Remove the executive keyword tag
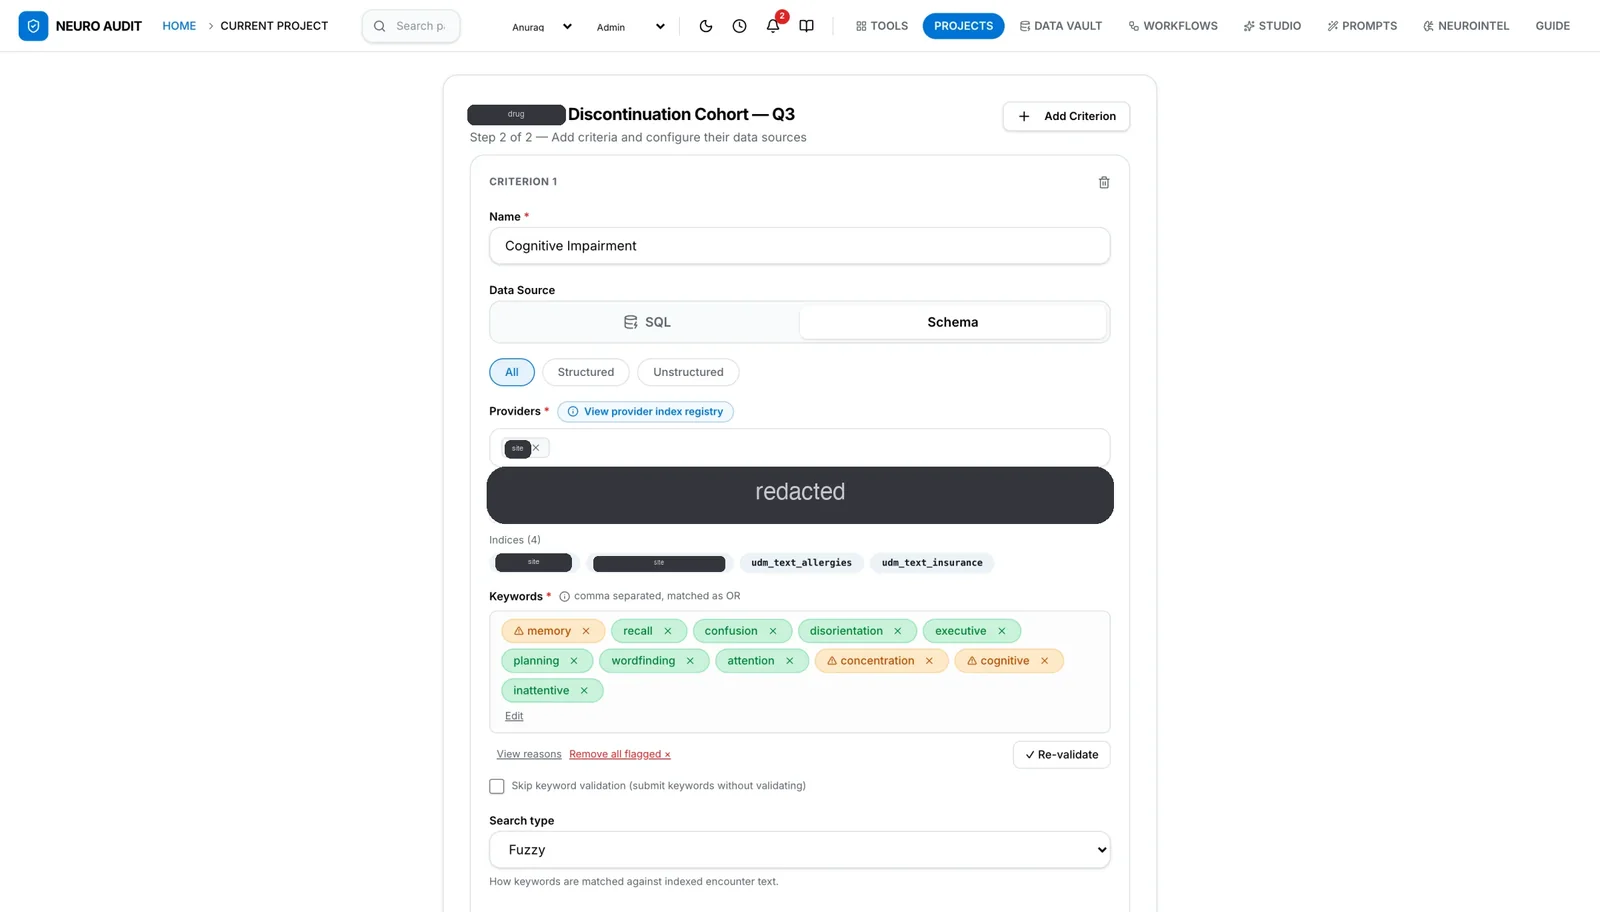 [x=1001, y=631]
